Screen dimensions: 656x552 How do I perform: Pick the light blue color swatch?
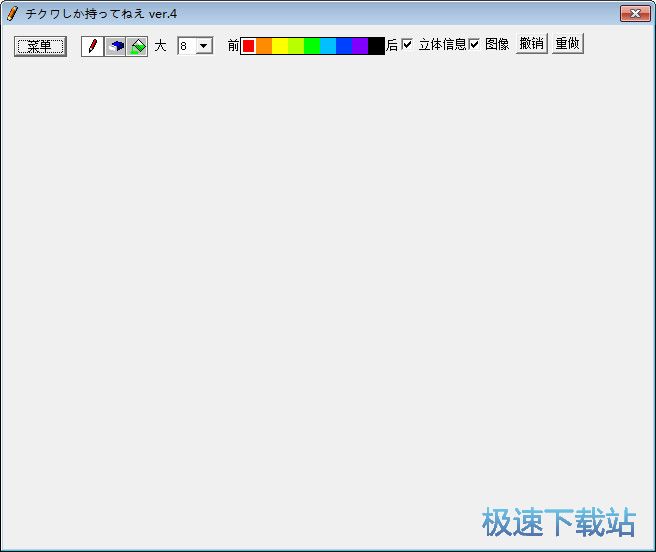pos(328,46)
